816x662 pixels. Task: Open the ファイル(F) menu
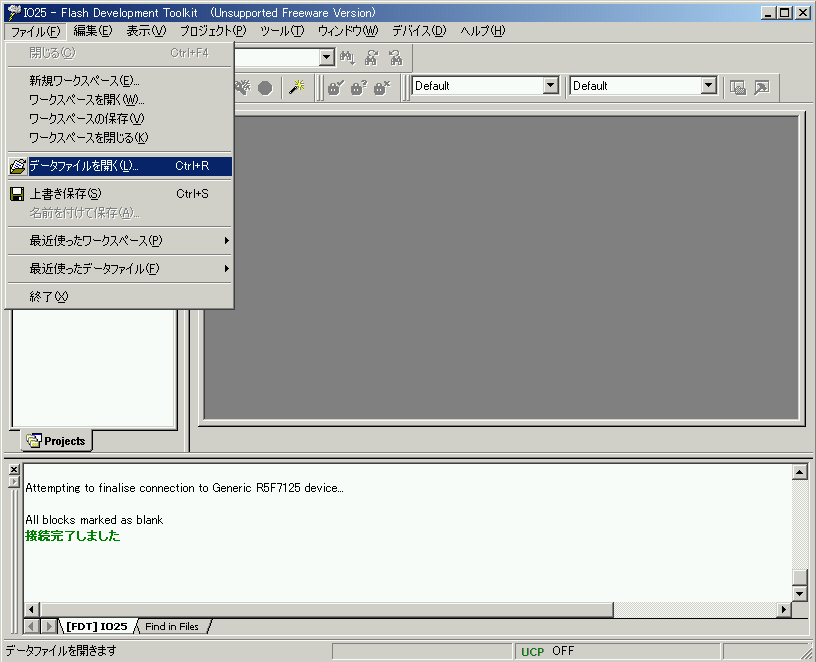coord(35,31)
